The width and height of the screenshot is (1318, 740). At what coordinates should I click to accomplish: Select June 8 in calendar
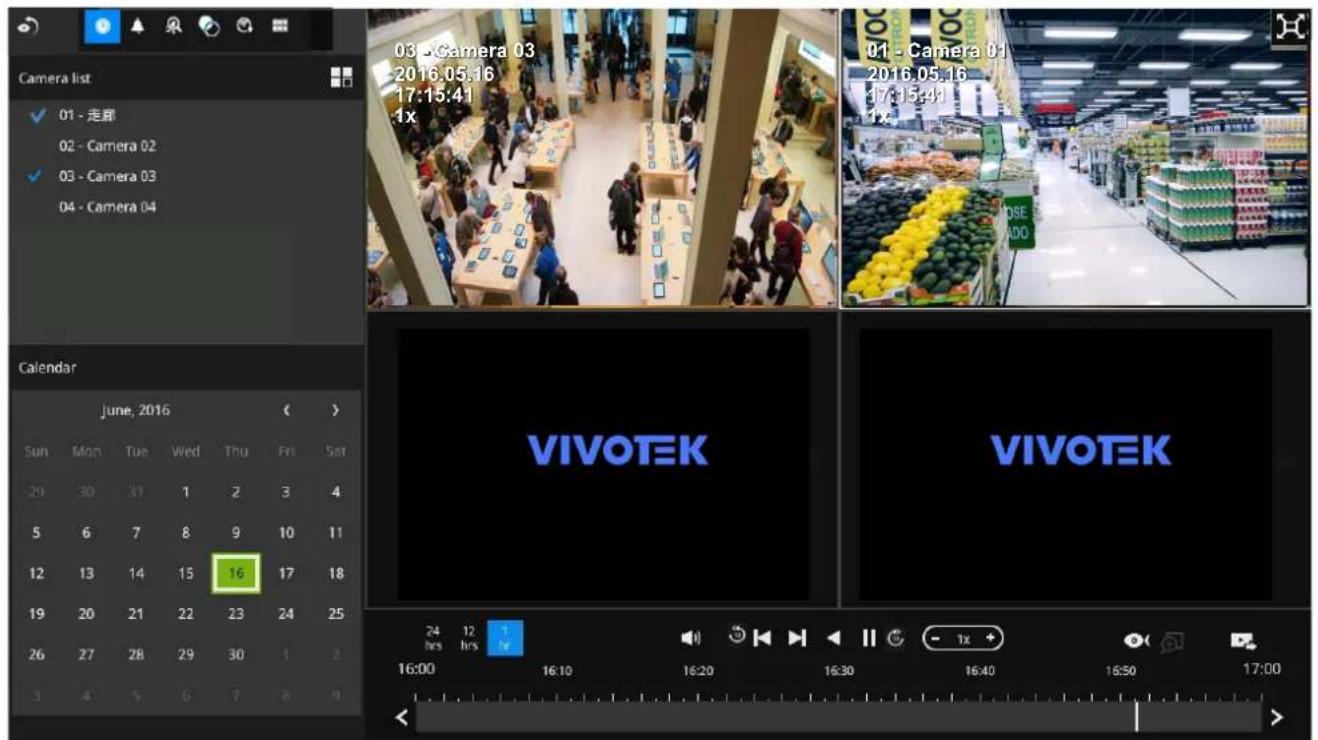[x=186, y=533]
